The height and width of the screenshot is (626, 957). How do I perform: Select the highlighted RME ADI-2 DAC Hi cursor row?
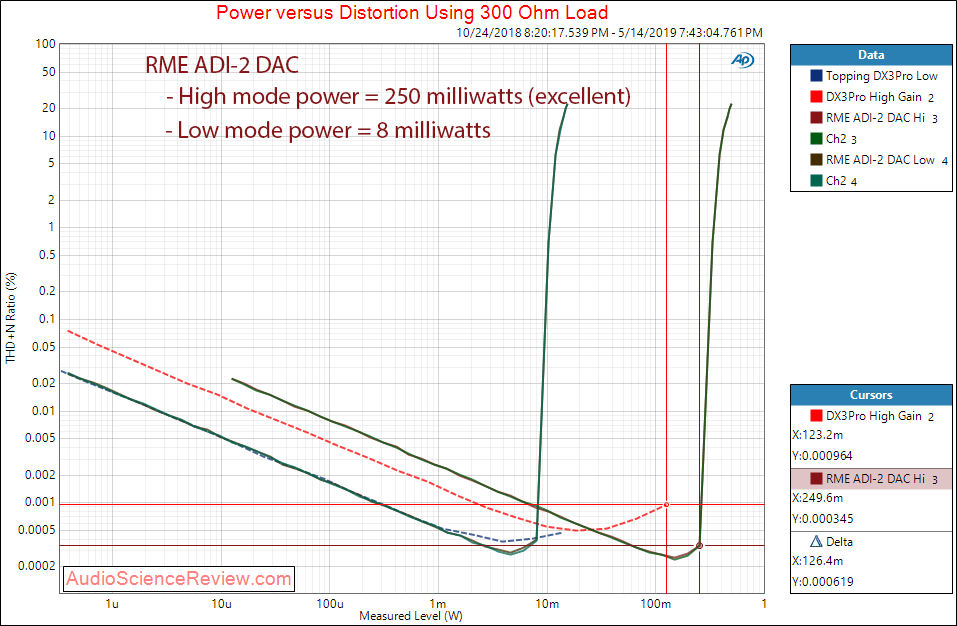click(x=871, y=479)
